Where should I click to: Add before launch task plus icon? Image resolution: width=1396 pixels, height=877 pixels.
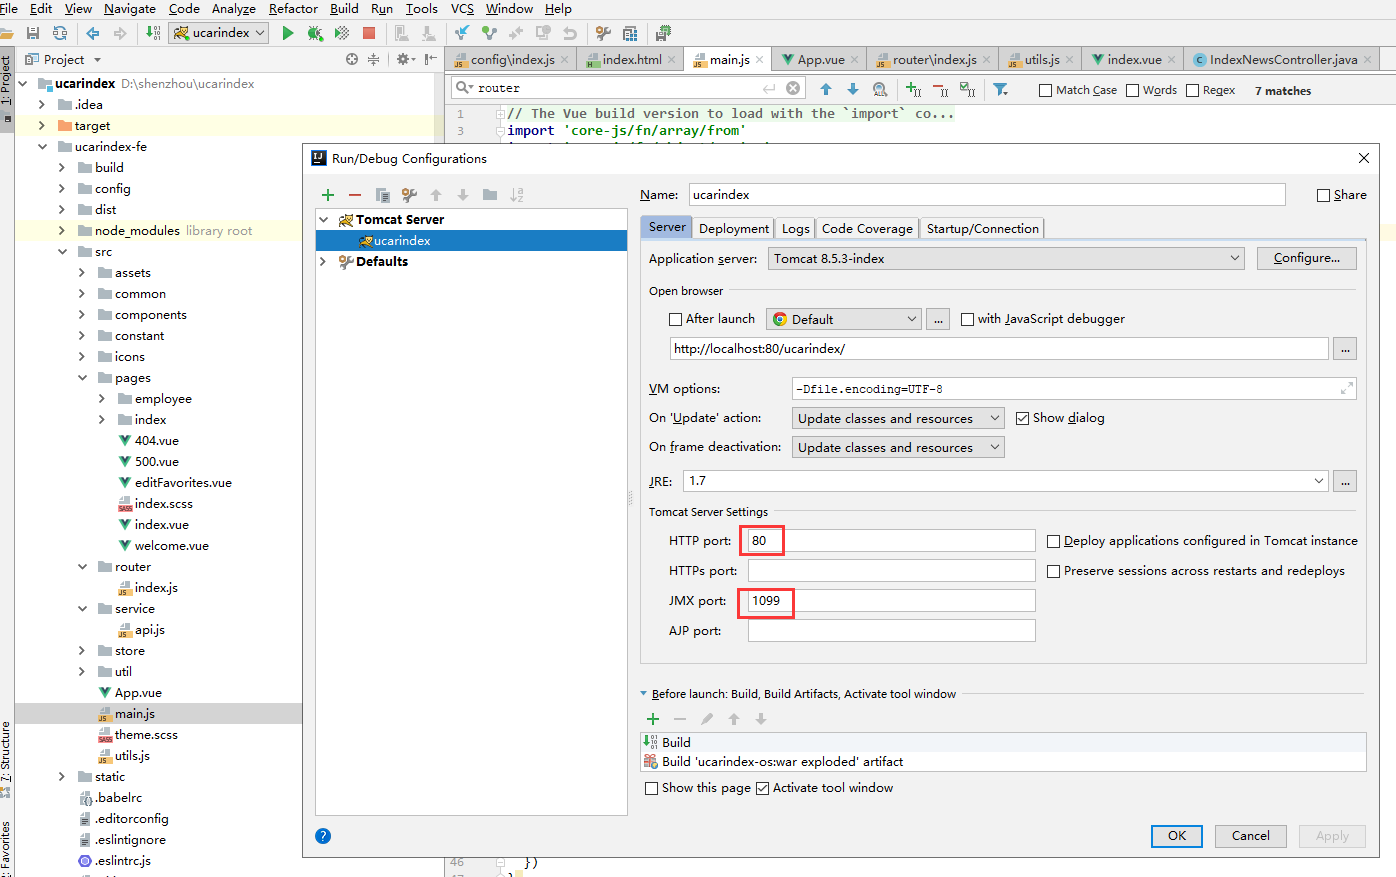tap(653, 719)
